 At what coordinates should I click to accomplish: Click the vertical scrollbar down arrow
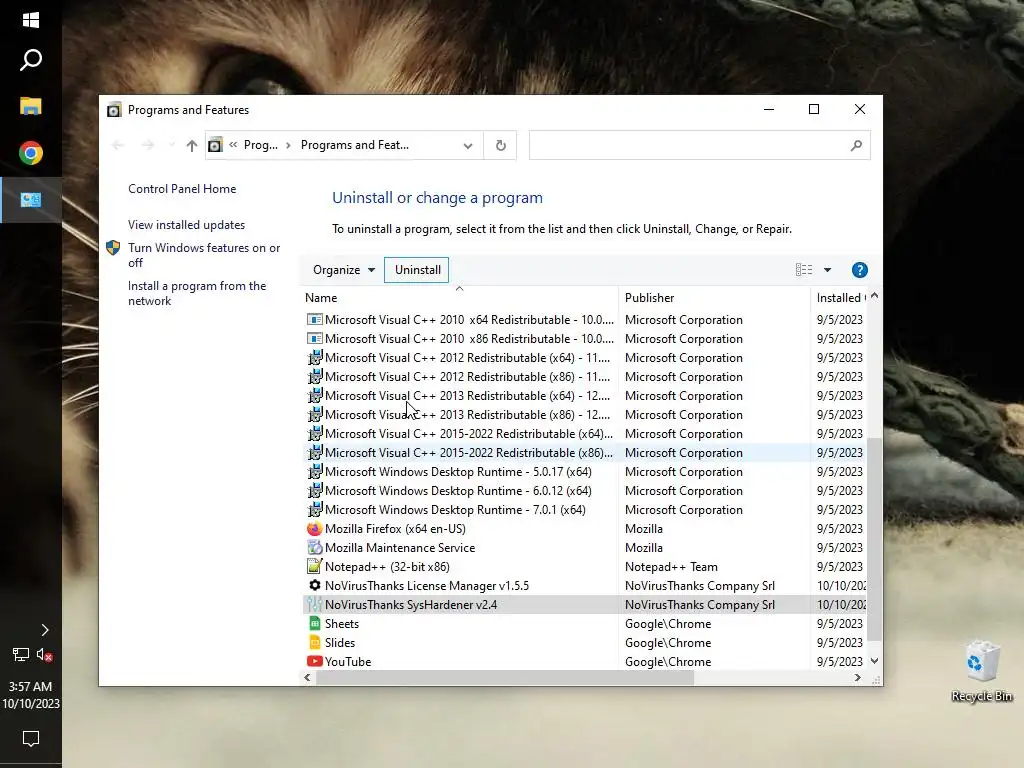tap(874, 661)
